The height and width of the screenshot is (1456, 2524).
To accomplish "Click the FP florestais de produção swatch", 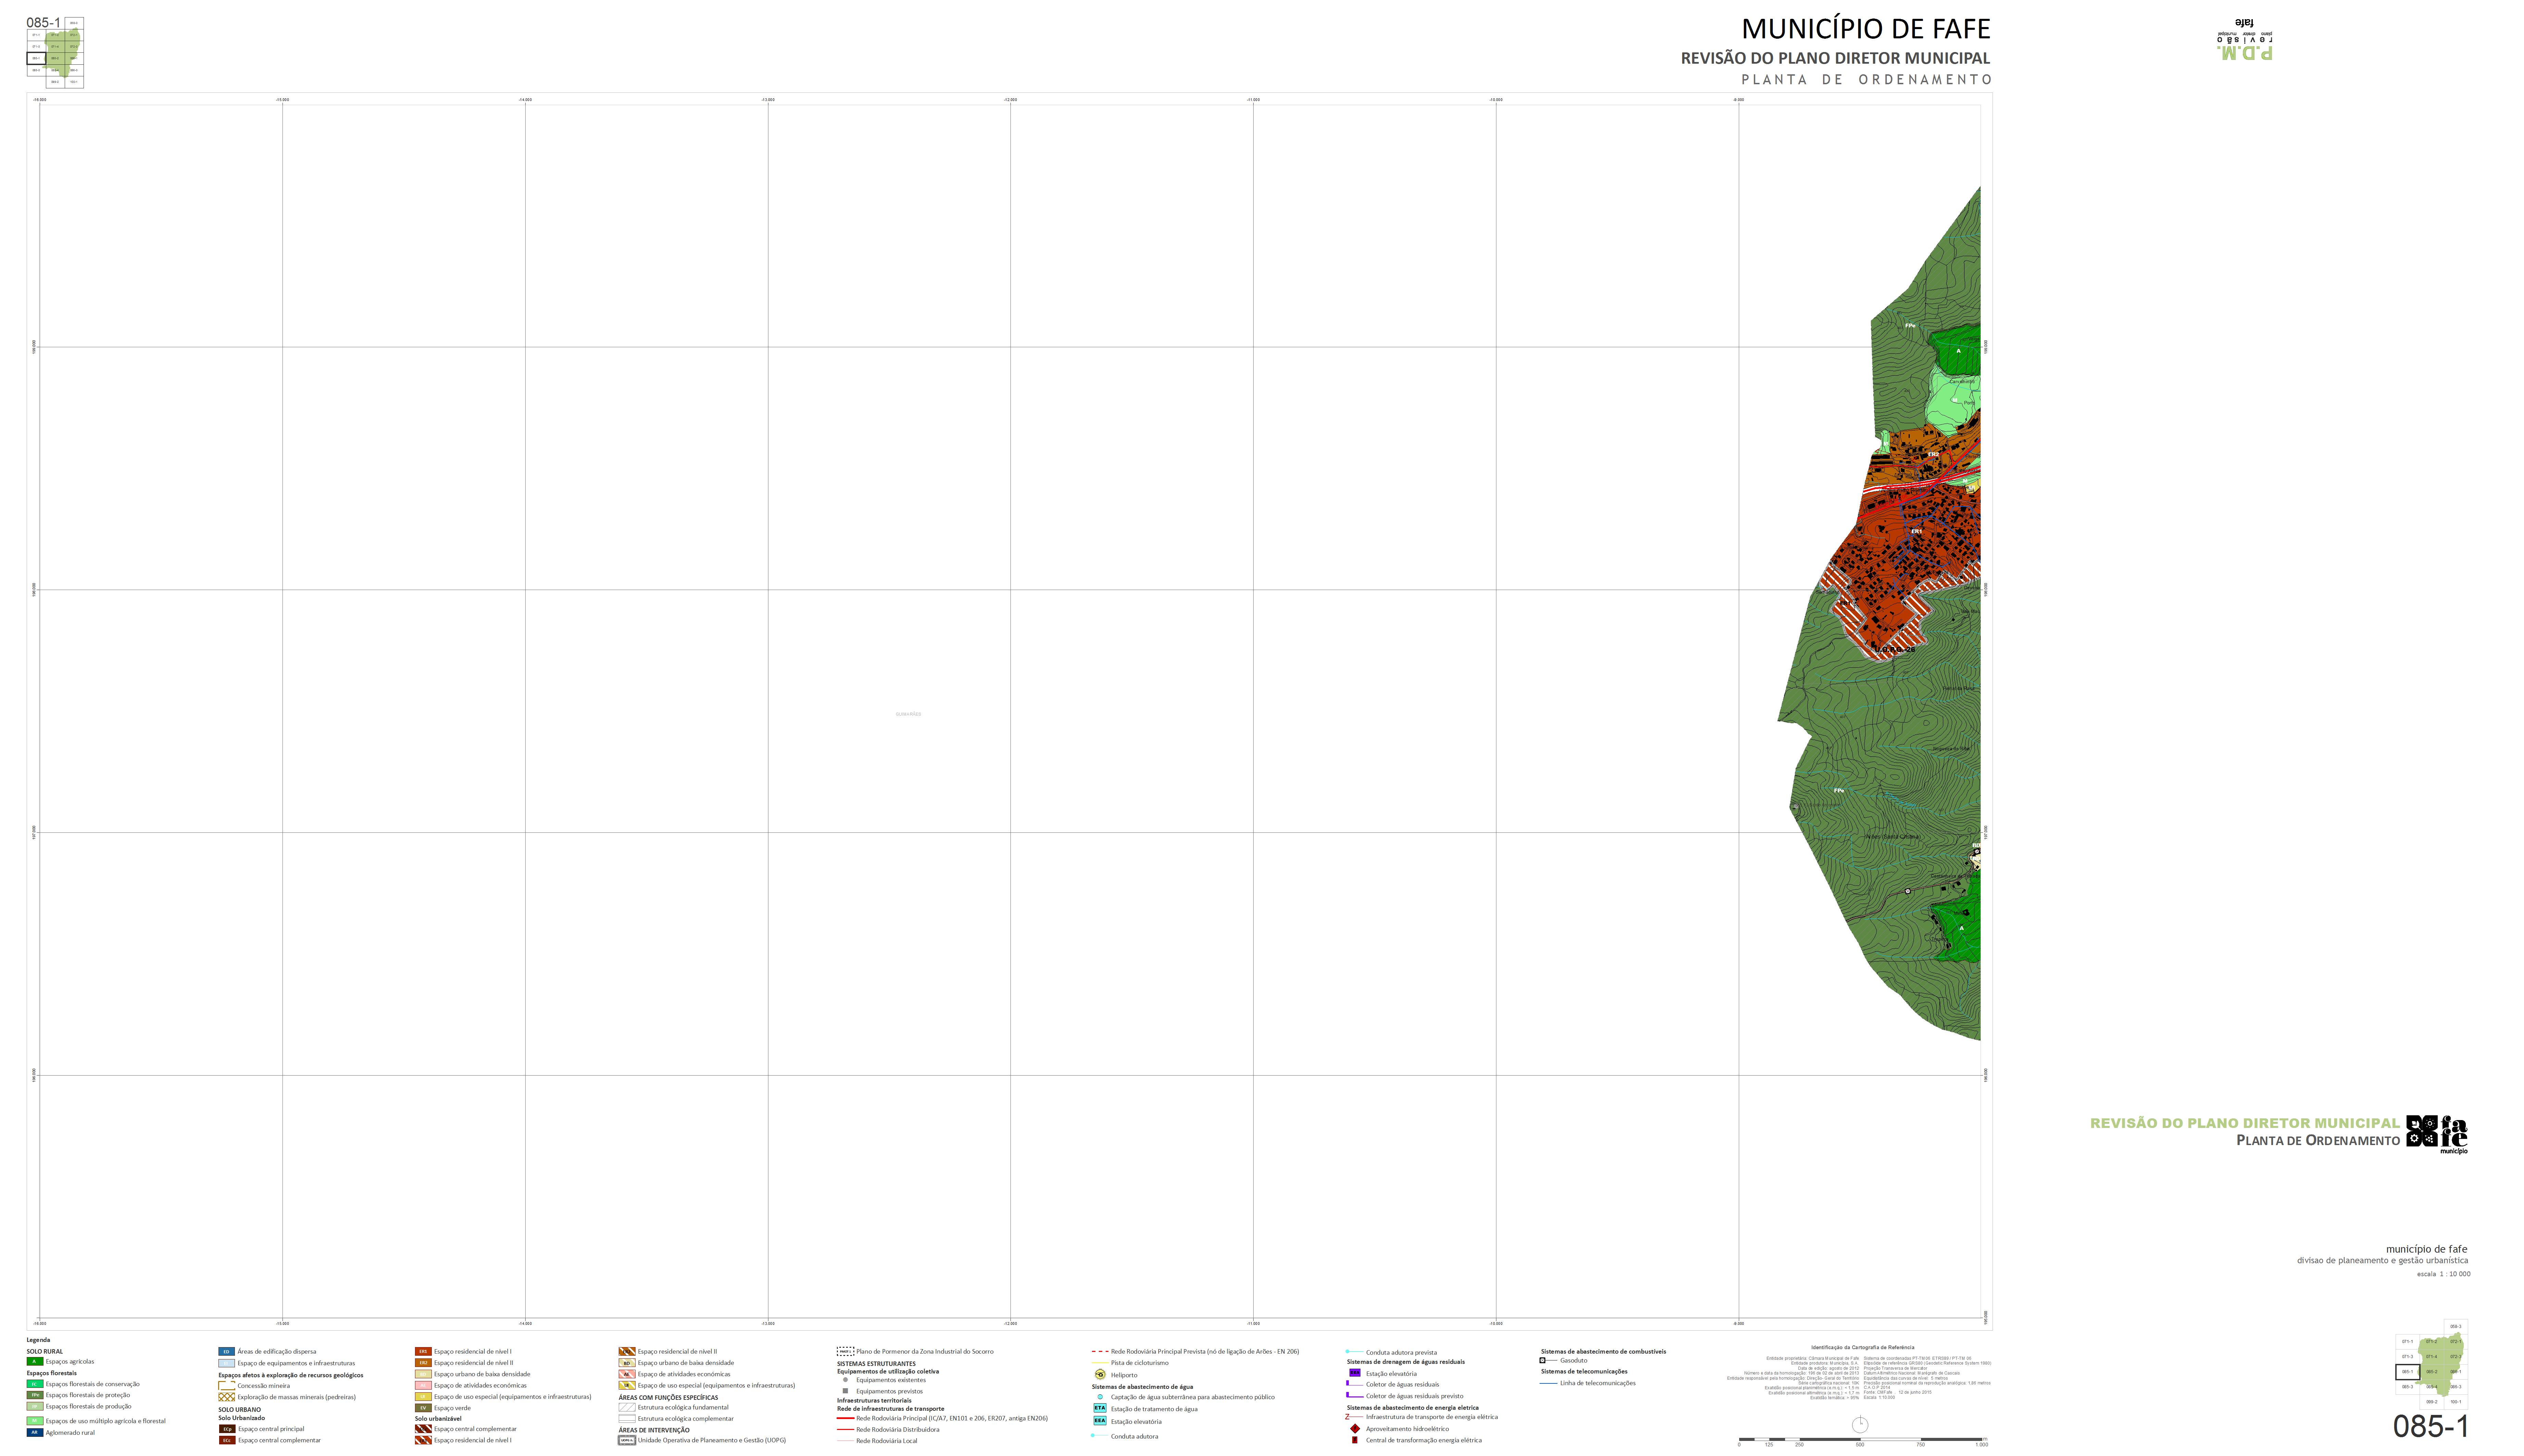I will [35, 1406].
